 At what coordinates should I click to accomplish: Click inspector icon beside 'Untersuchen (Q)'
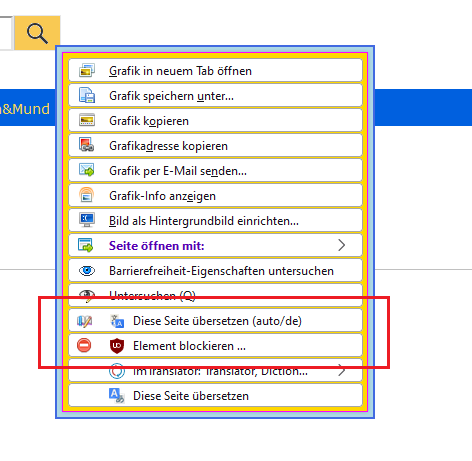click(87, 296)
